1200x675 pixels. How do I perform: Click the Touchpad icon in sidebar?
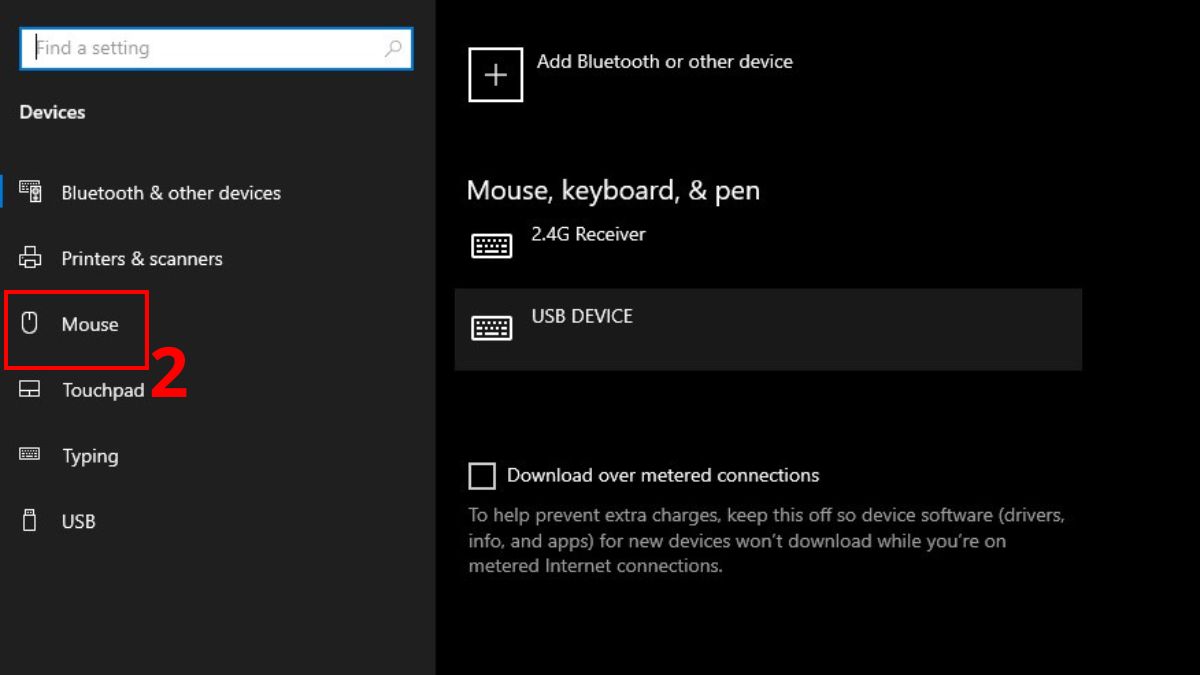point(30,389)
